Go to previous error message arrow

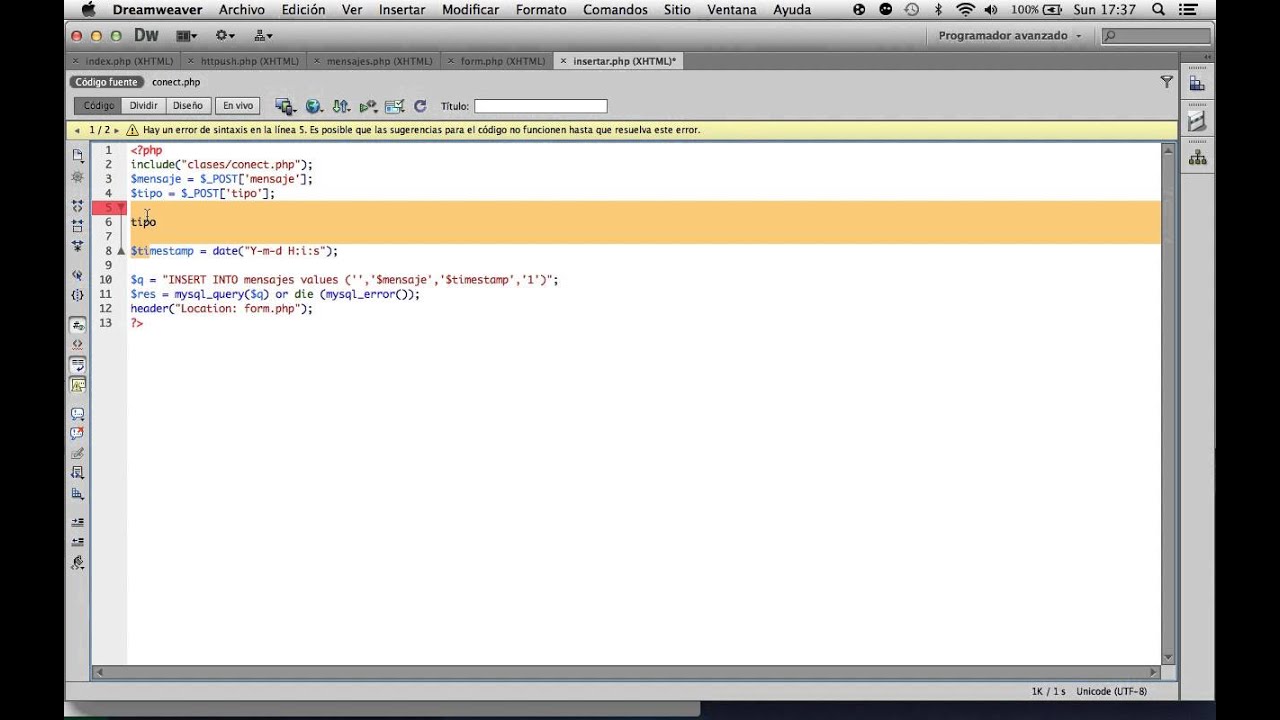pos(78,130)
